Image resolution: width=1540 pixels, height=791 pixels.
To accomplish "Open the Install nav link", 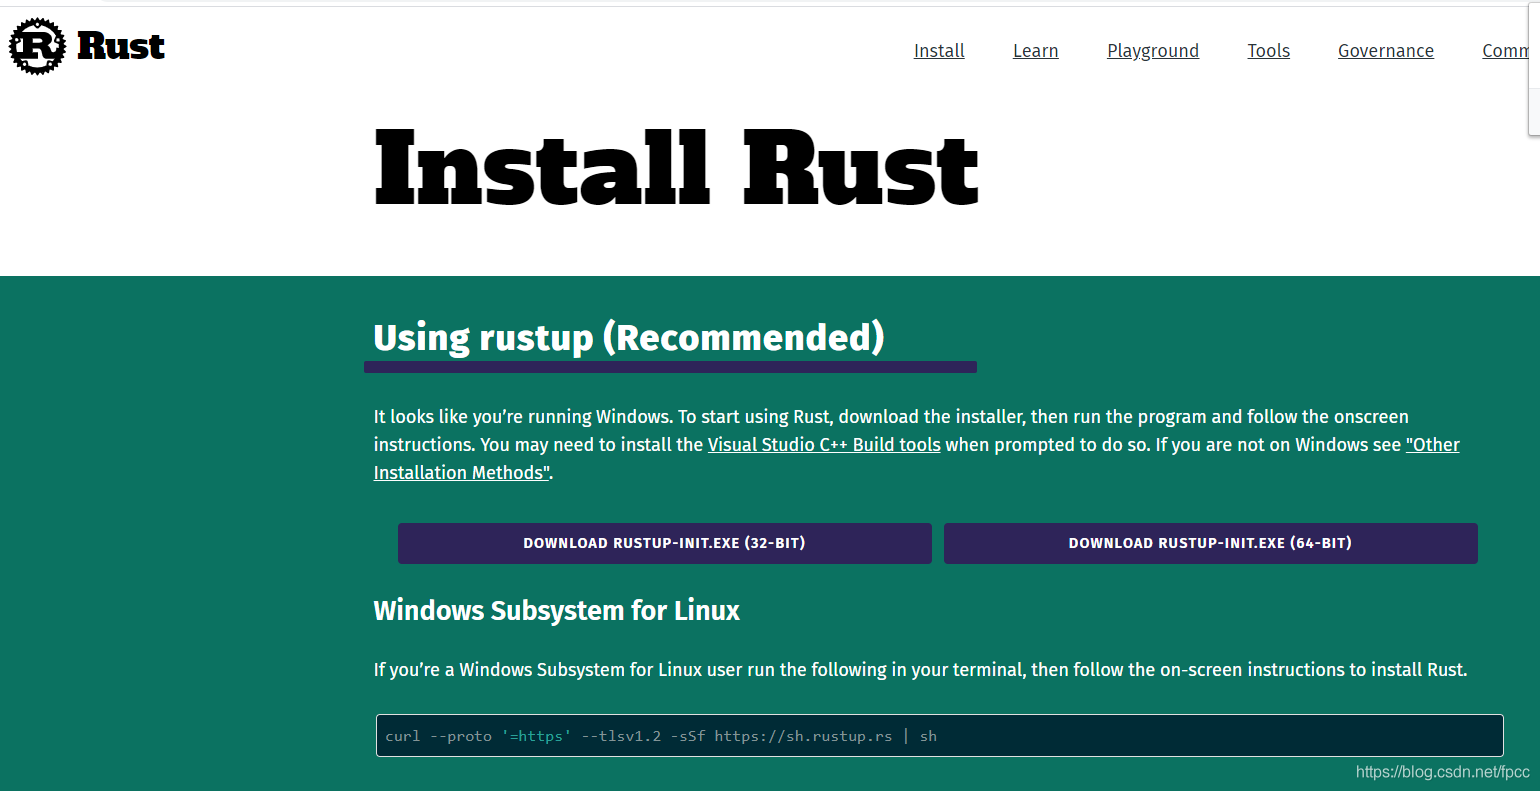I will [939, 51].
